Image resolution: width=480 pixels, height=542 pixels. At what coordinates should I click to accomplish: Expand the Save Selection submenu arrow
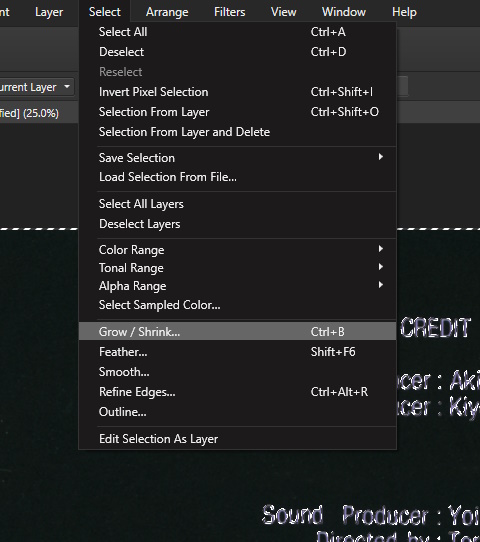pos(380,157)
